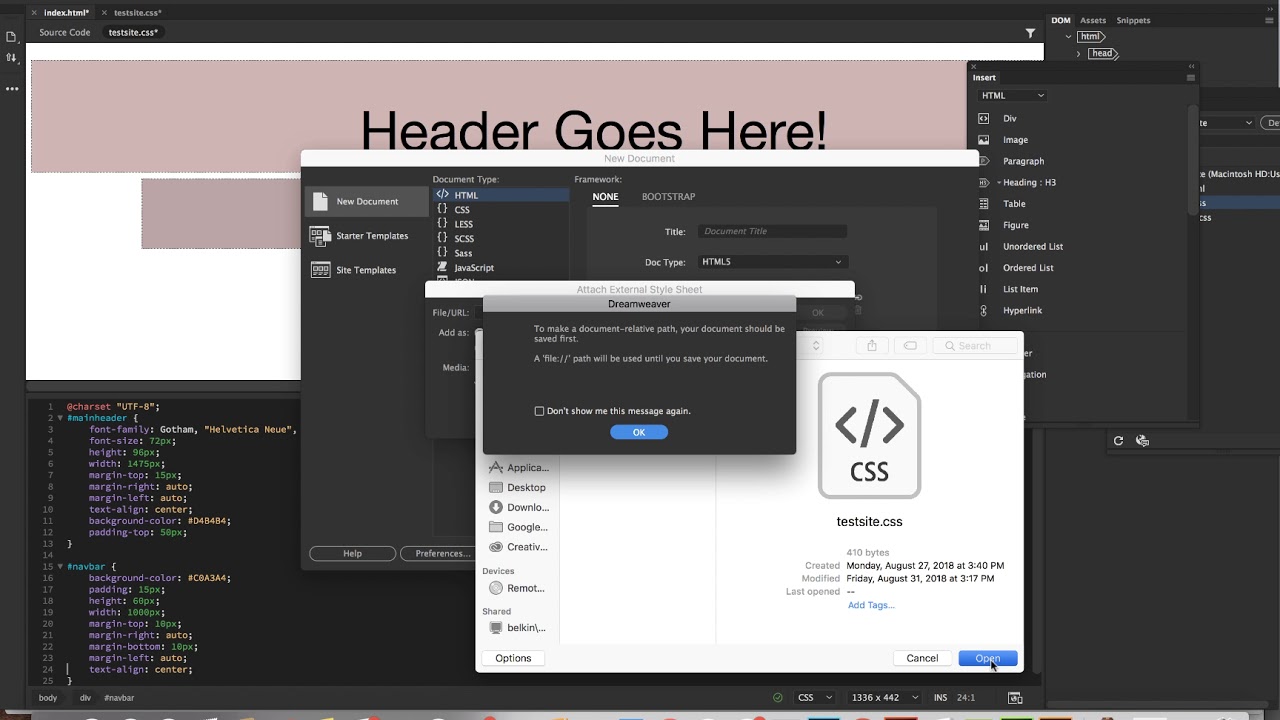Screen dimensions: 1280x720
Task: Click Cancel in the file chooser dialog
Action: pos(922,658)
